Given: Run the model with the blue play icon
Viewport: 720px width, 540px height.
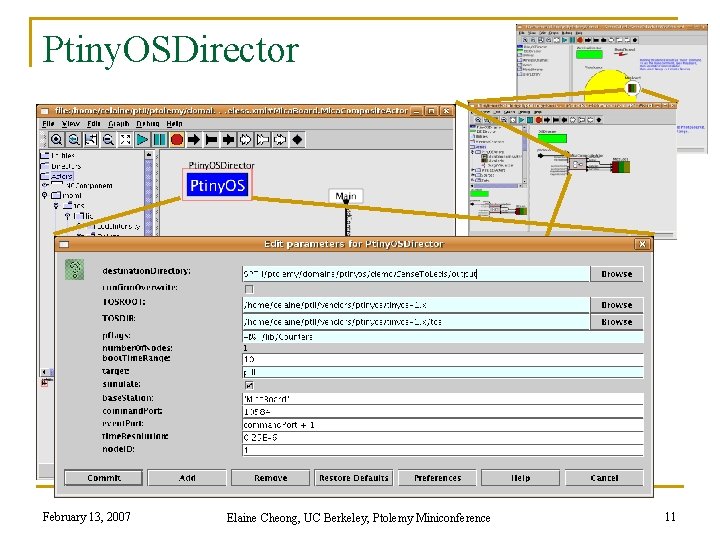Looking at the screenshot, I should tap(142, 139).
